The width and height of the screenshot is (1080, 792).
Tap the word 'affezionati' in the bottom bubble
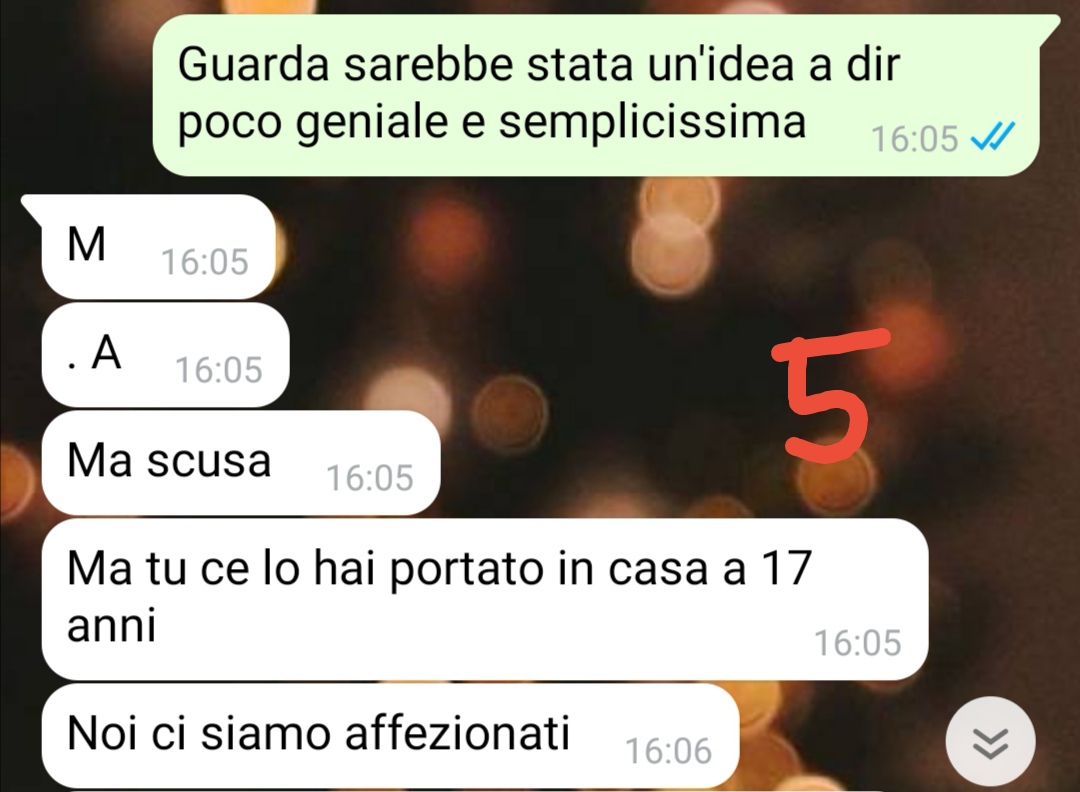[x=457, y=732]
